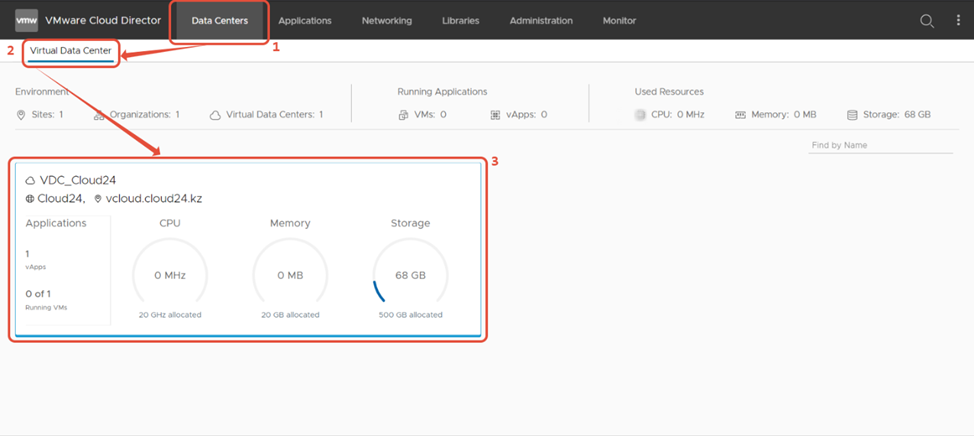Select the Administration tab

pyautogui.click(x=541, y=21)
